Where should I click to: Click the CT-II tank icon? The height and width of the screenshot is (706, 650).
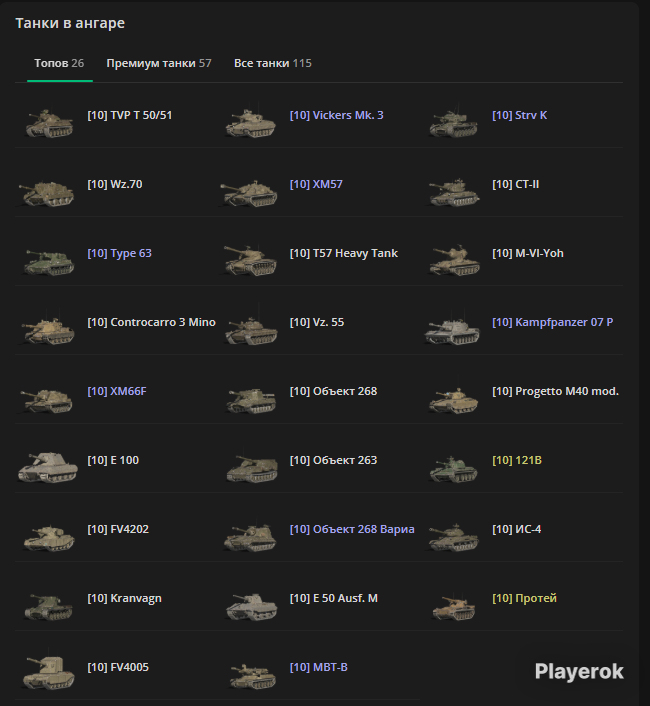click(x=454, y=192)
